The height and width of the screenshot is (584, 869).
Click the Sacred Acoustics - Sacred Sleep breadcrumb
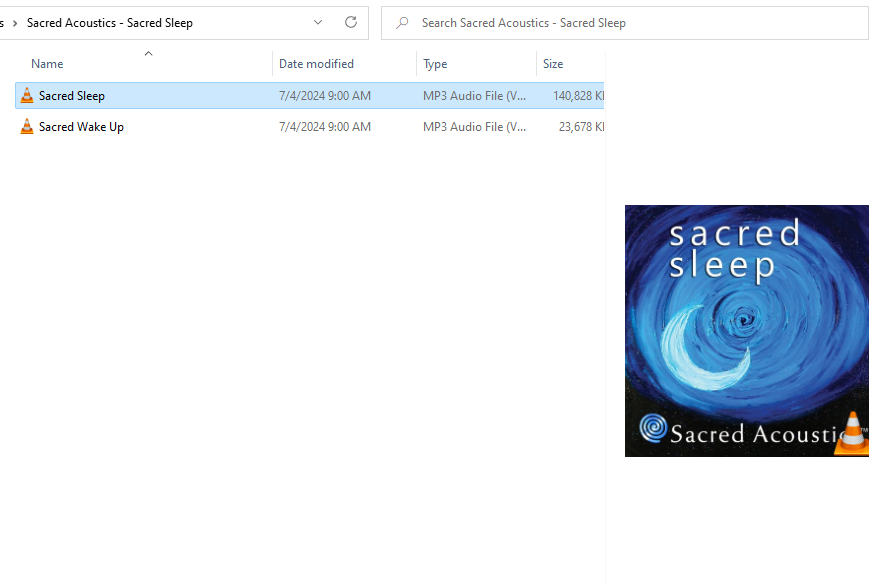tap(110, 22)
